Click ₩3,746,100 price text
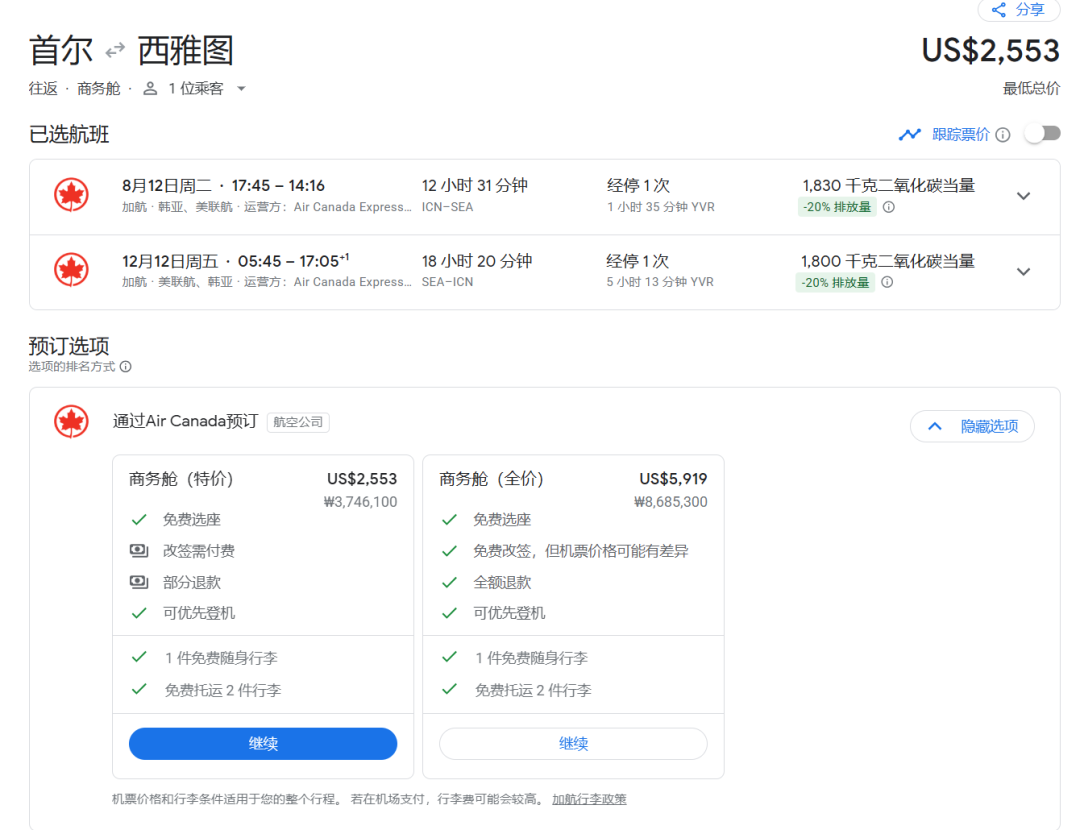1080x830 pixels. click(360, 502)
